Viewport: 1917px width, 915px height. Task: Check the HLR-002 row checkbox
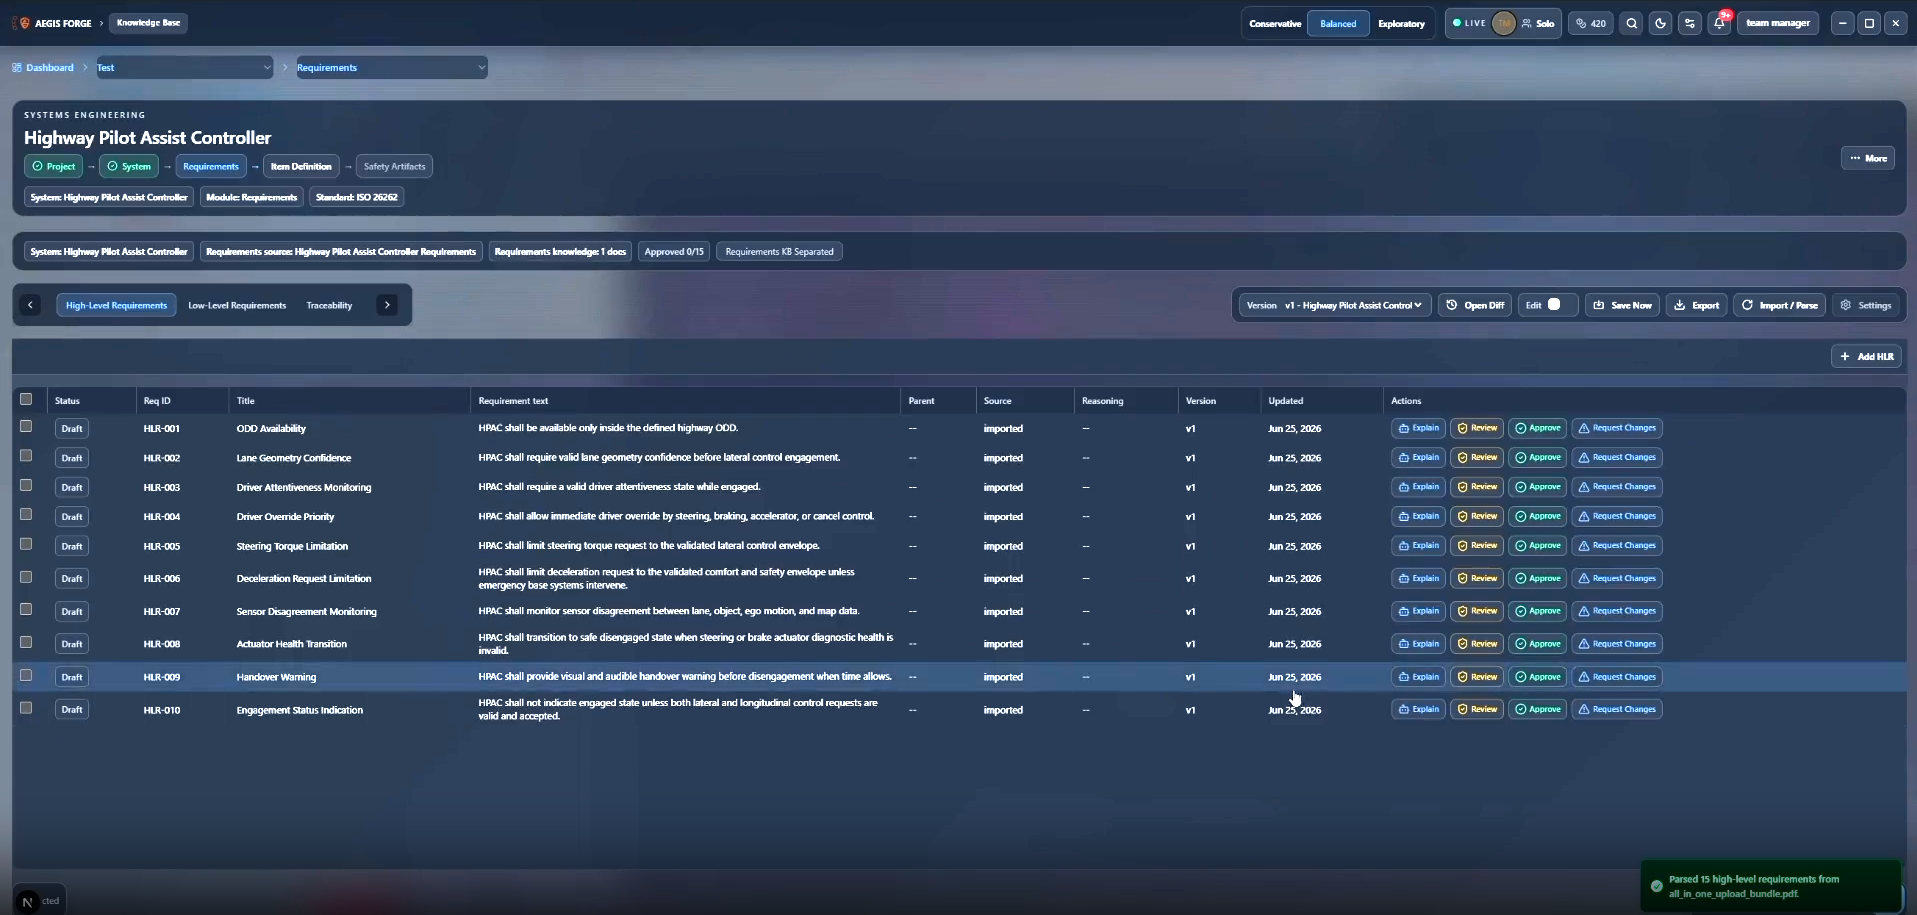coord(26,456)
